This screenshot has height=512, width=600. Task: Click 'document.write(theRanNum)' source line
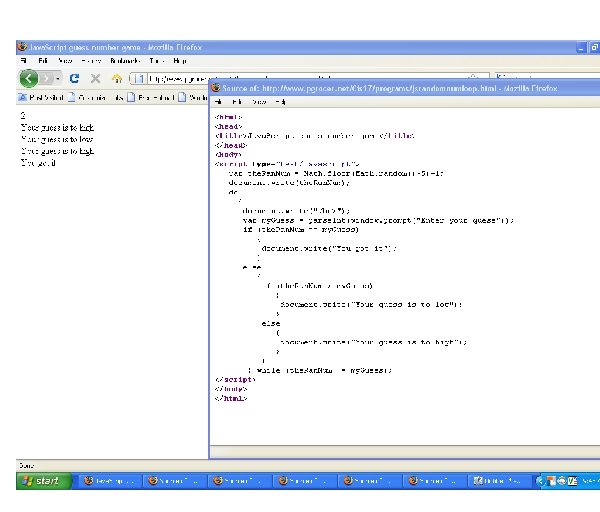289,183
